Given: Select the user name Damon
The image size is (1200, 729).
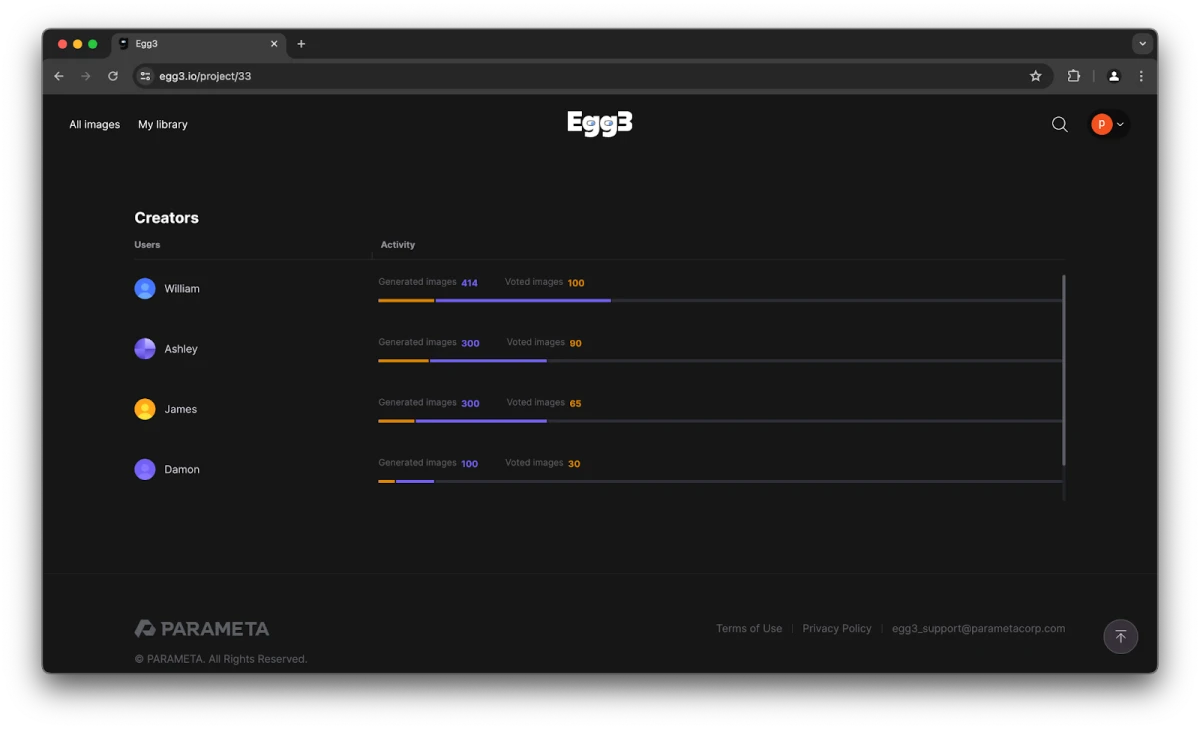Looking at the screenshot, I should pos(182,470).
